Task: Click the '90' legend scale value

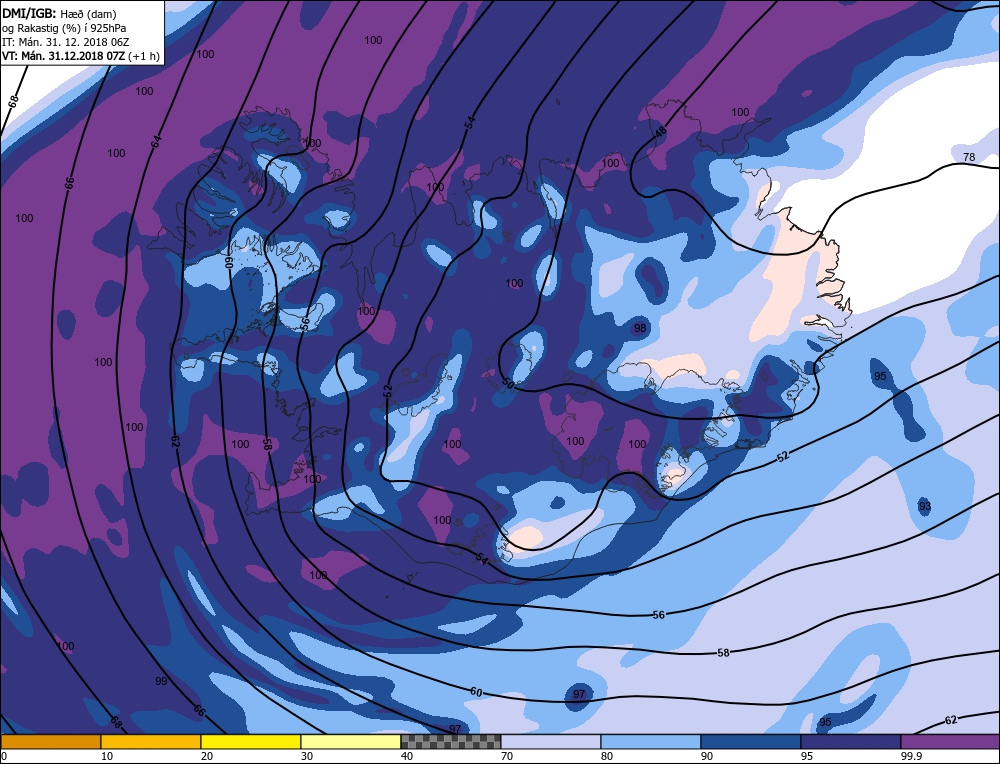Action: (x=707, y=756)
